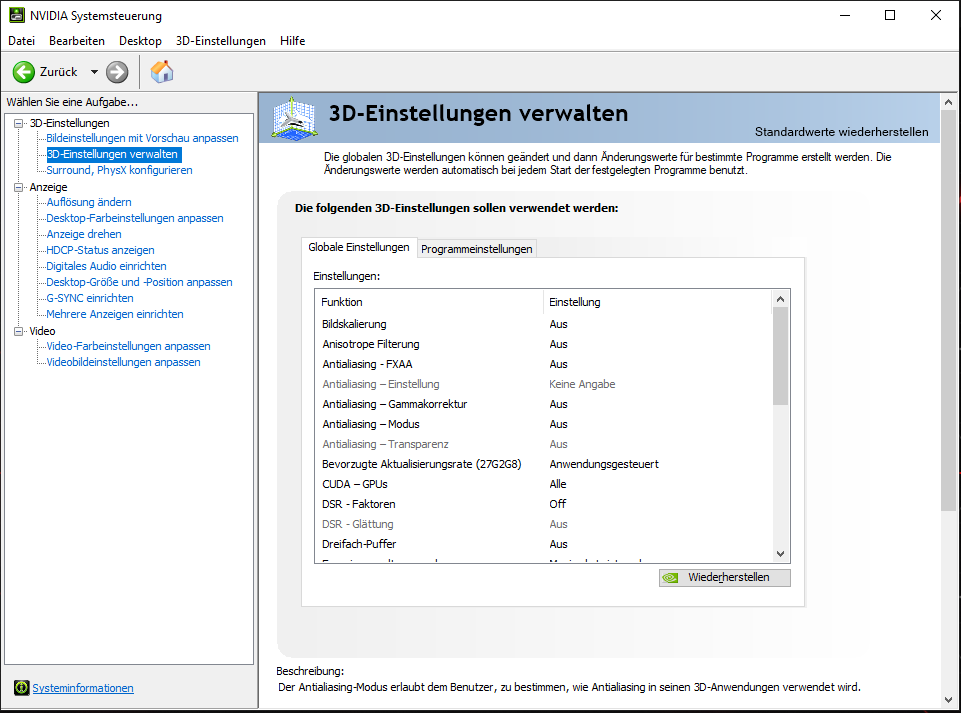Screen dimensions: 961x713
Task: Click the main page scroll-up arrow
Action: point(949,102)
